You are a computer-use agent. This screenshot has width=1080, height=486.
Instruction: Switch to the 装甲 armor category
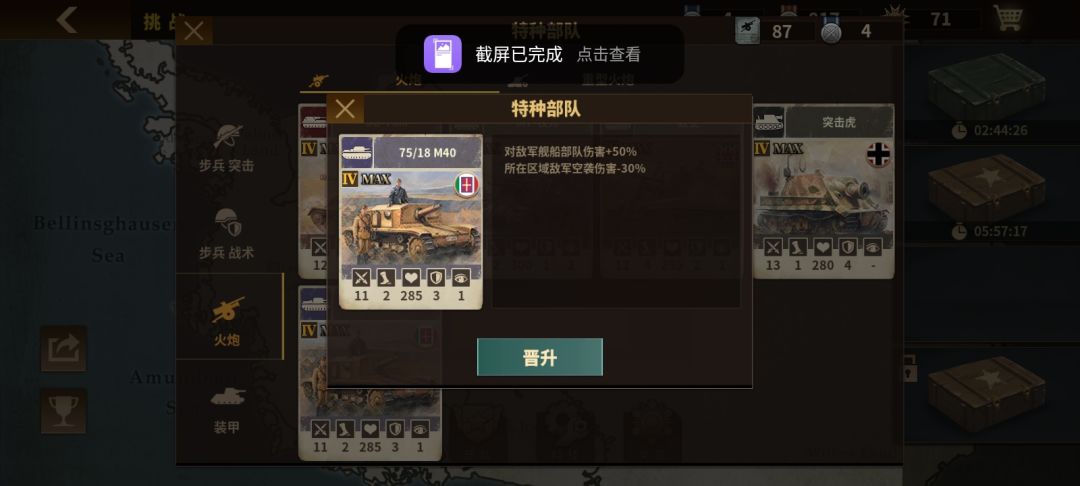[x=227, y=410]
